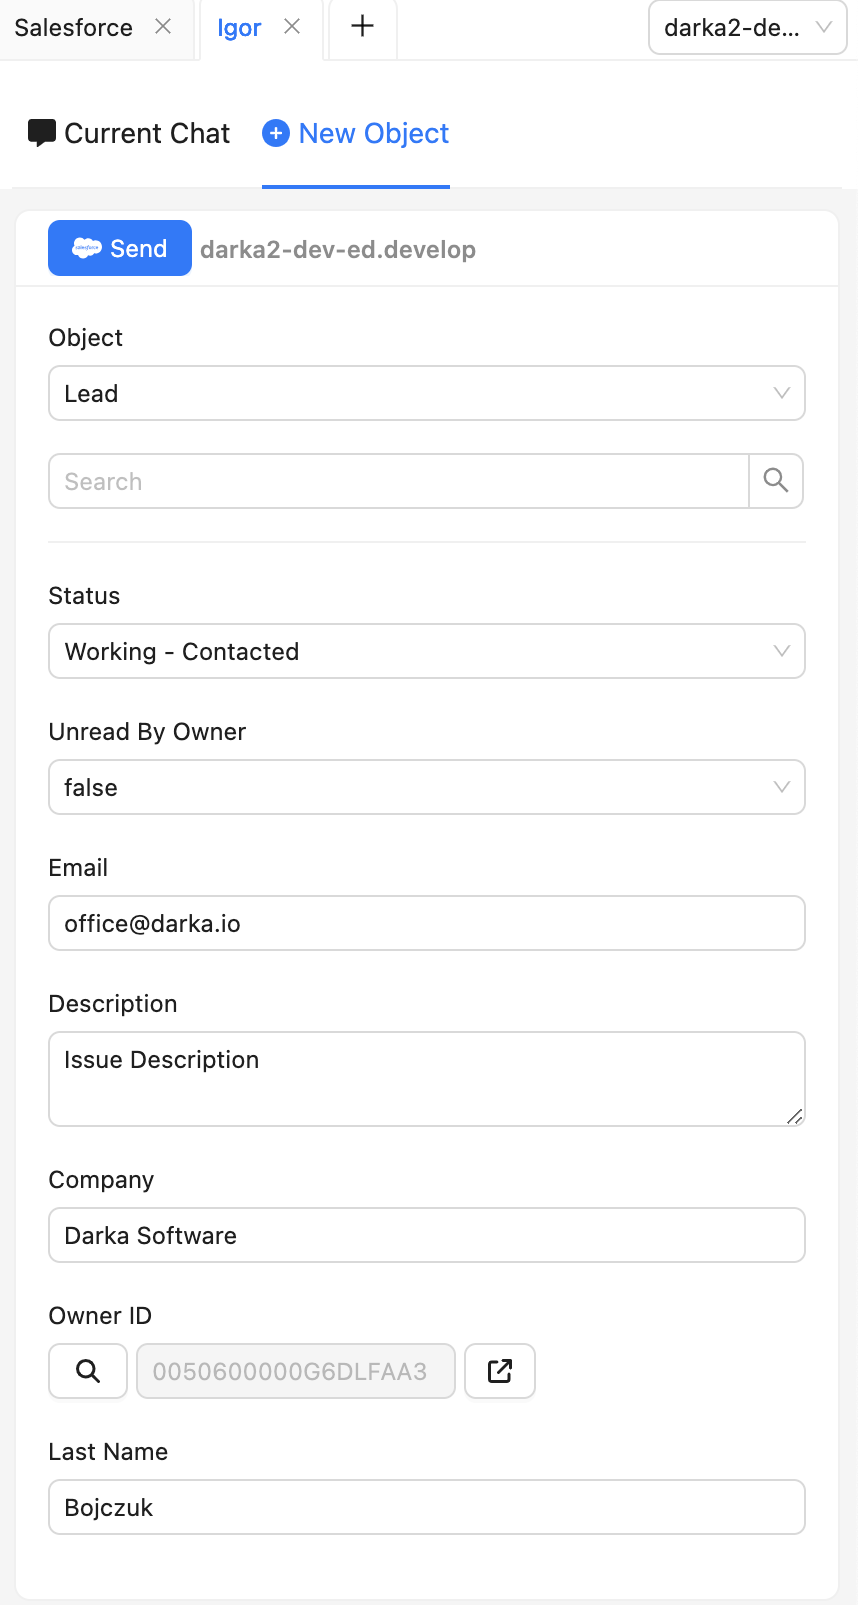
Task: Expand the Status dropdown
Action: click(x=427, y=652)
